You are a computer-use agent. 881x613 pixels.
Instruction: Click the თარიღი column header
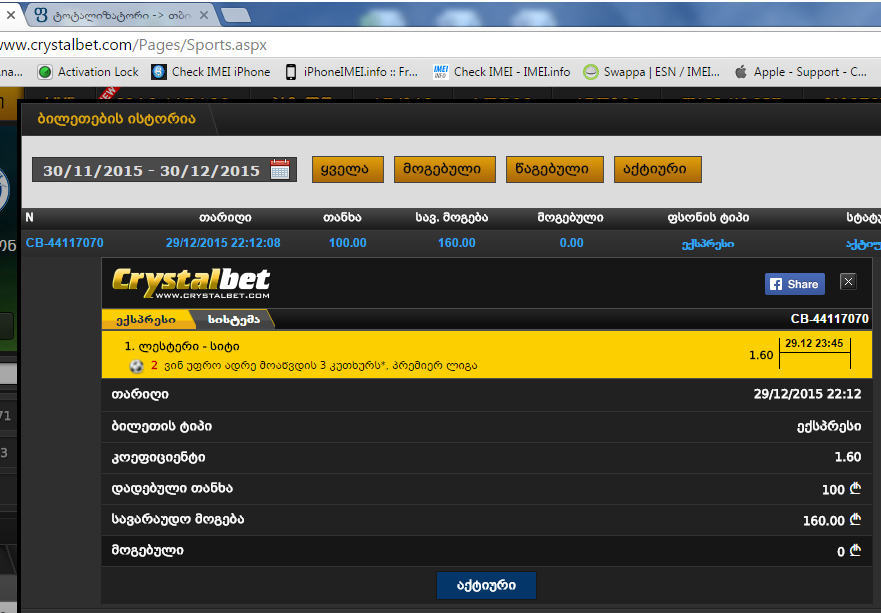225,217
